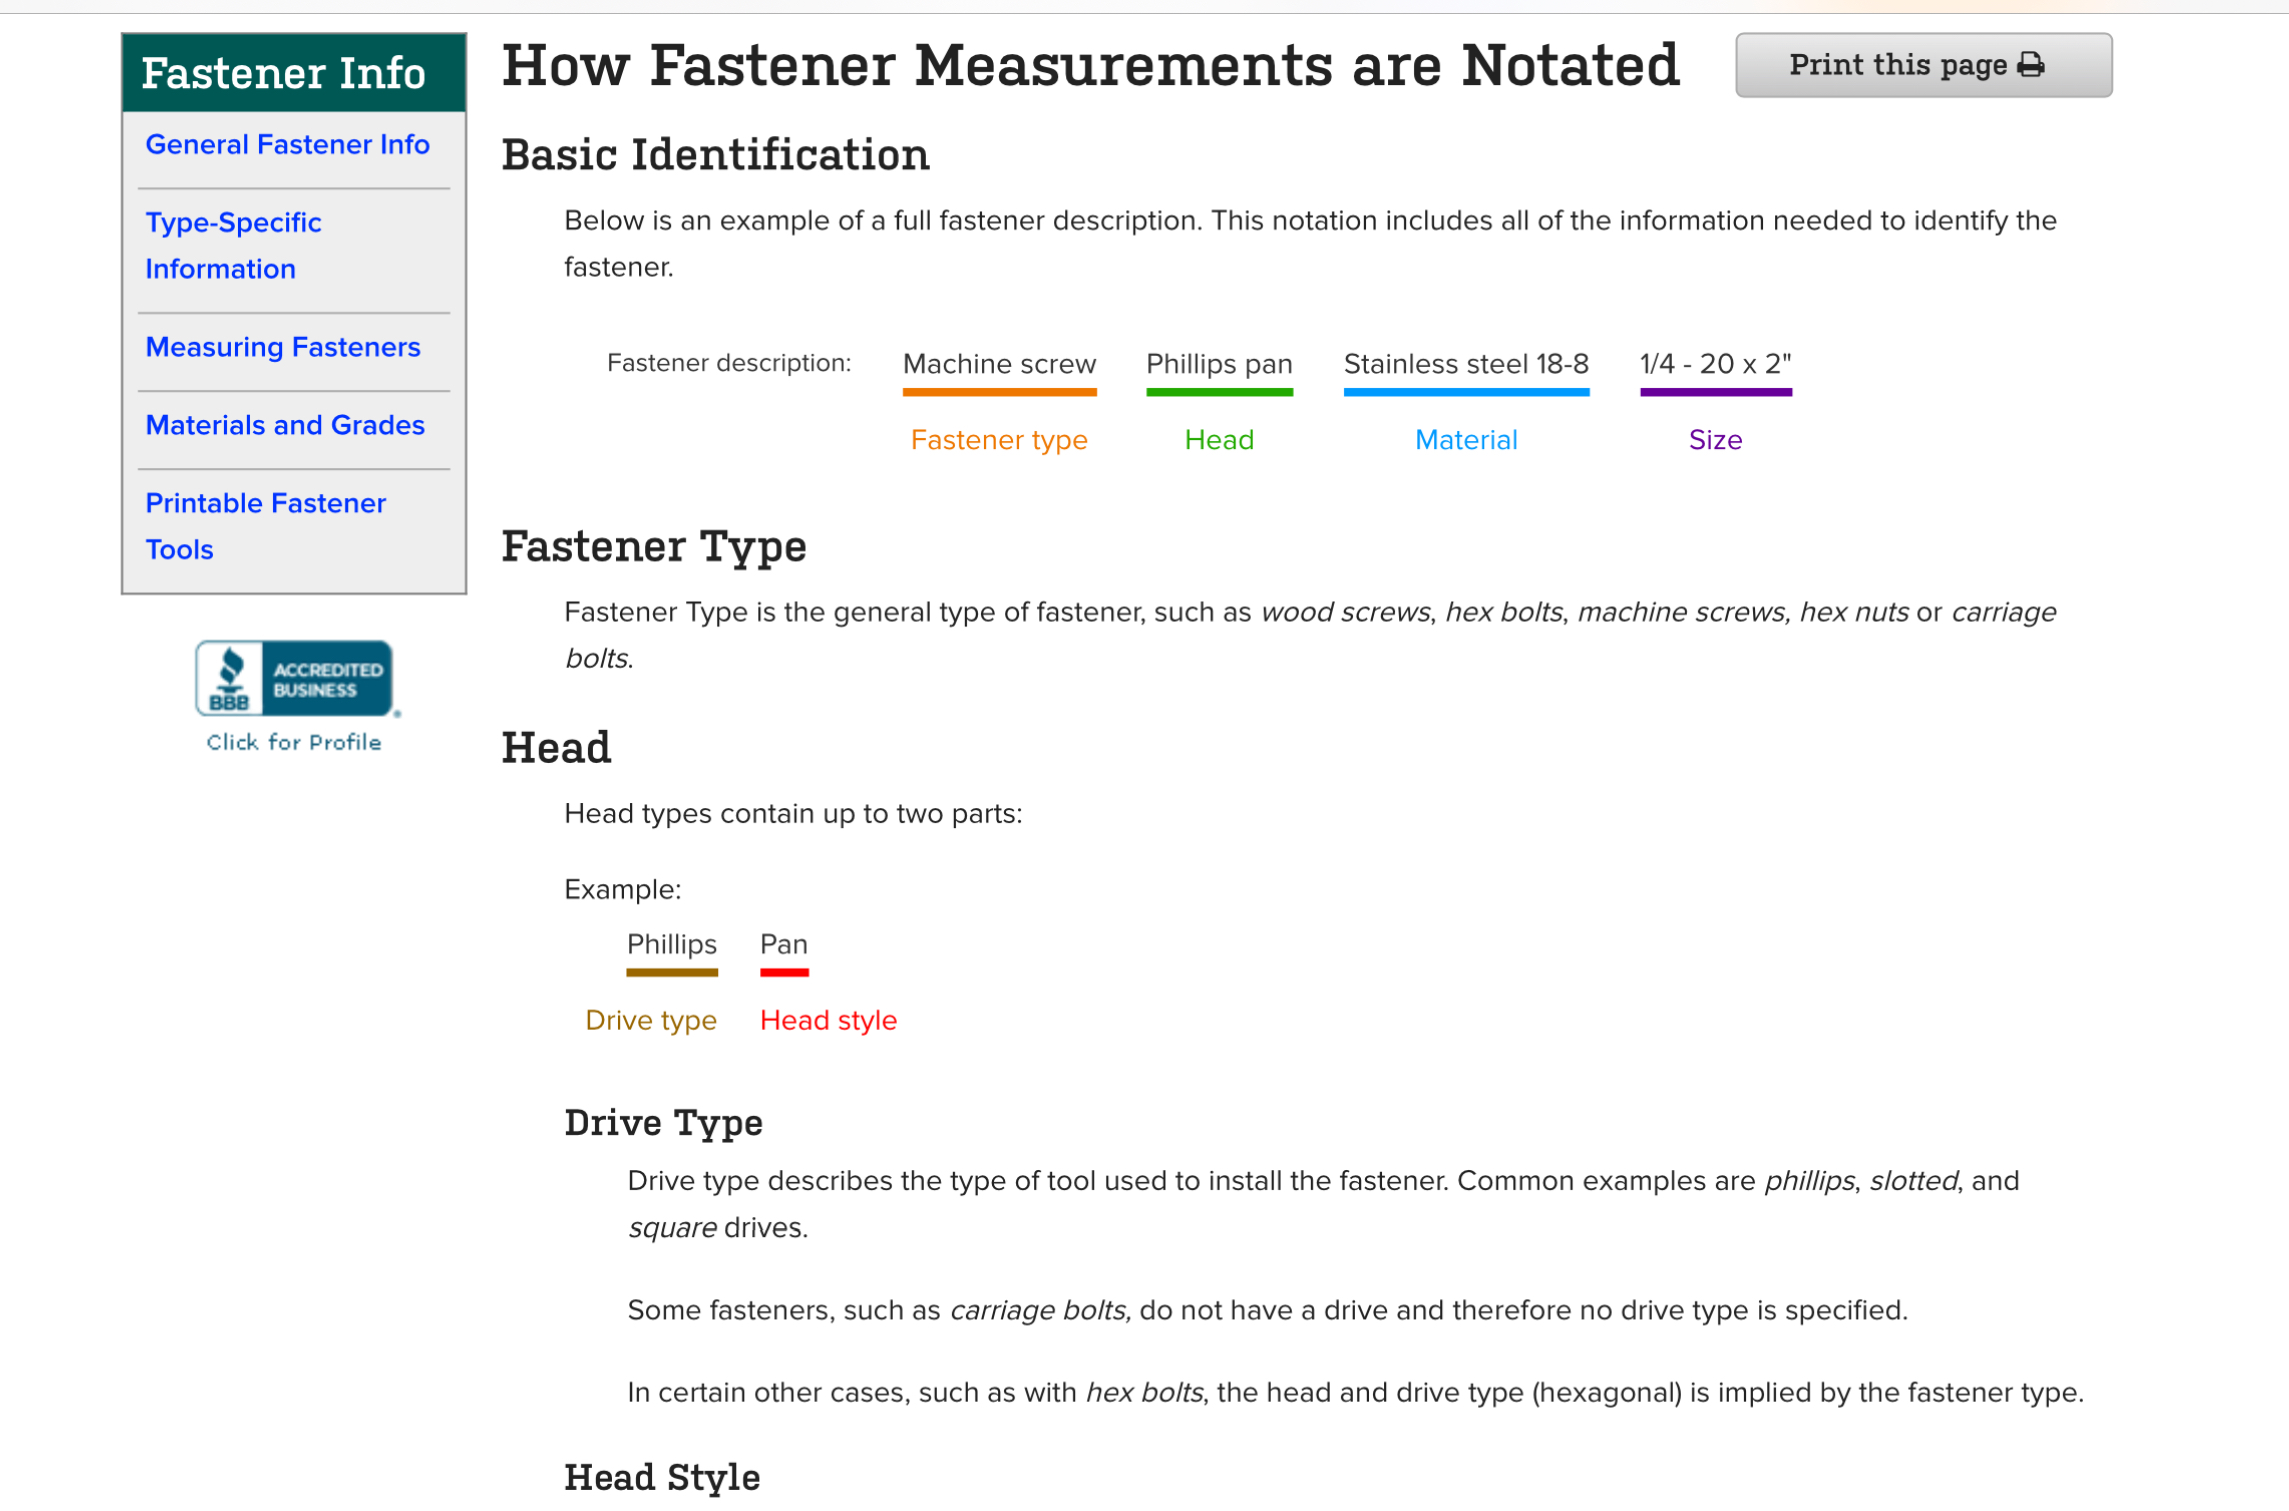This screenshot has width=2289, height=1511.
Task: Open General Fastener Info link
Action: tap(287, 145)
